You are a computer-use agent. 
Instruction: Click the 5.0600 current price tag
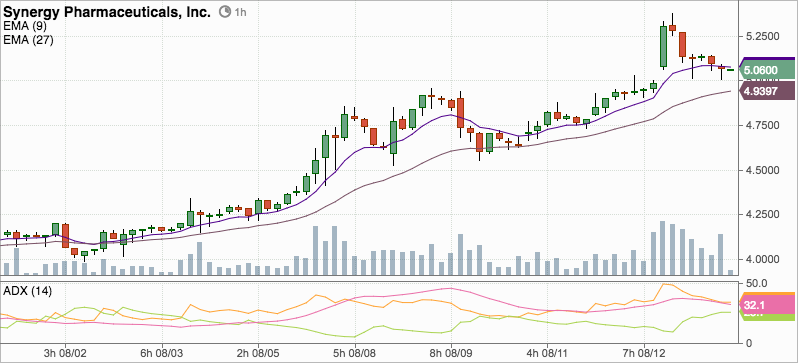click(x=767, y=71)
